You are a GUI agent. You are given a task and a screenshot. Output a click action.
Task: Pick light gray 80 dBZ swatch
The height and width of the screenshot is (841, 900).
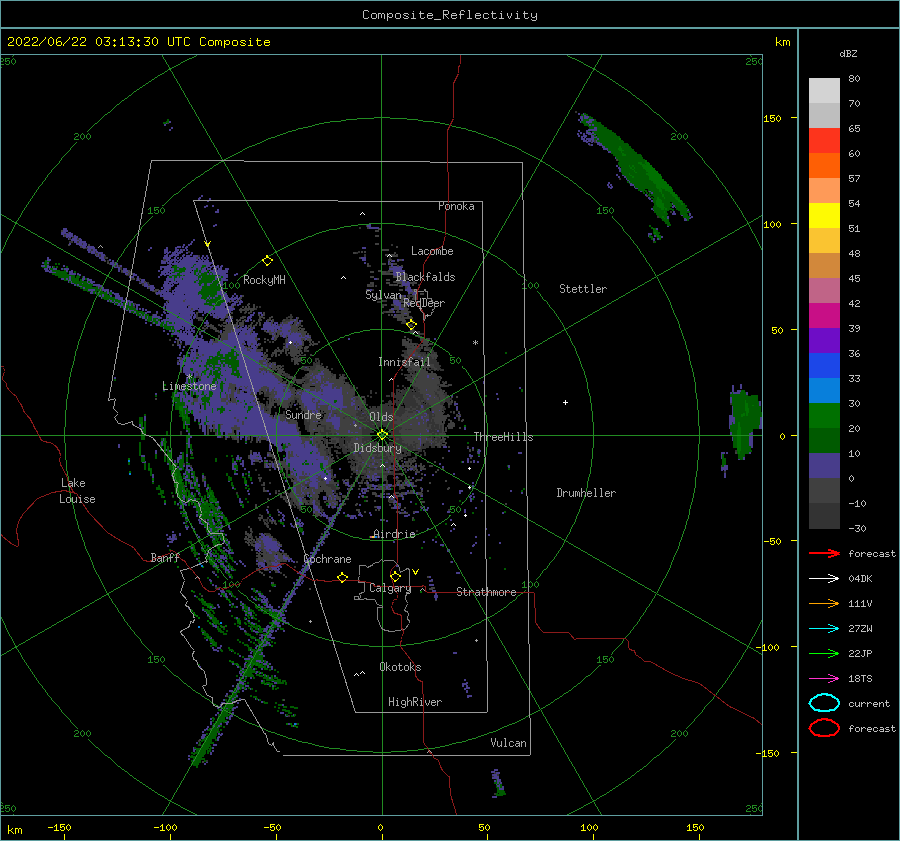824,90
